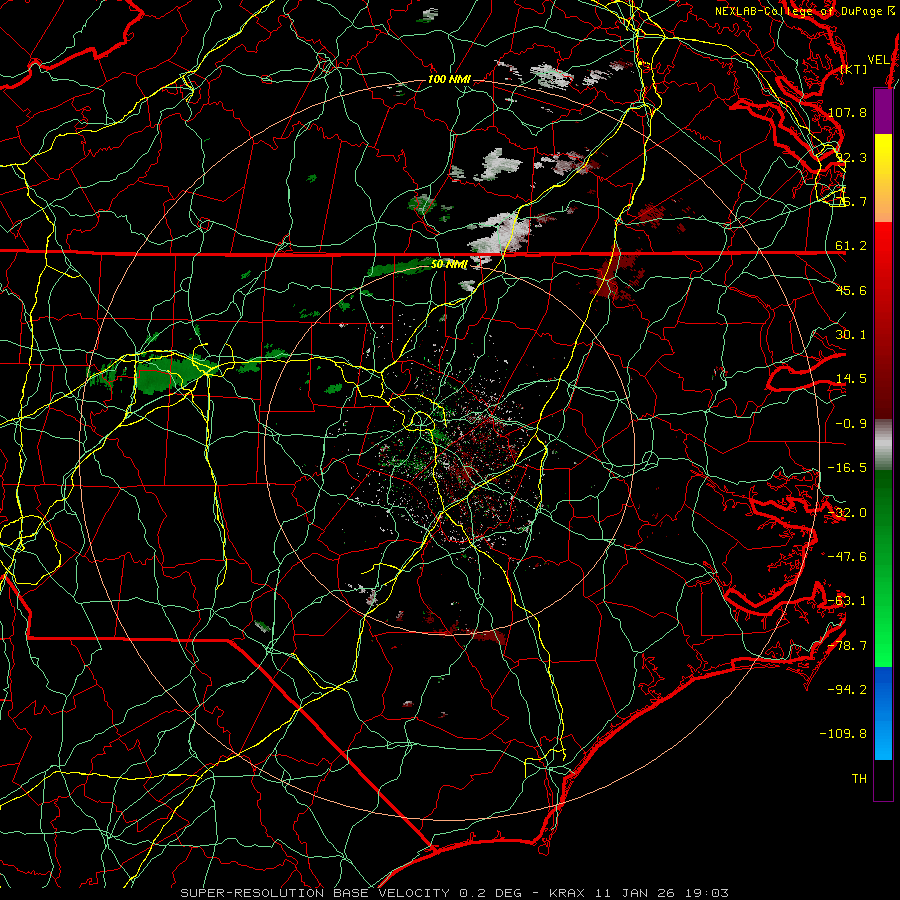Select the 107.8 scale value
The width and height of the screenshot is (900, 900).
(847, 112)
